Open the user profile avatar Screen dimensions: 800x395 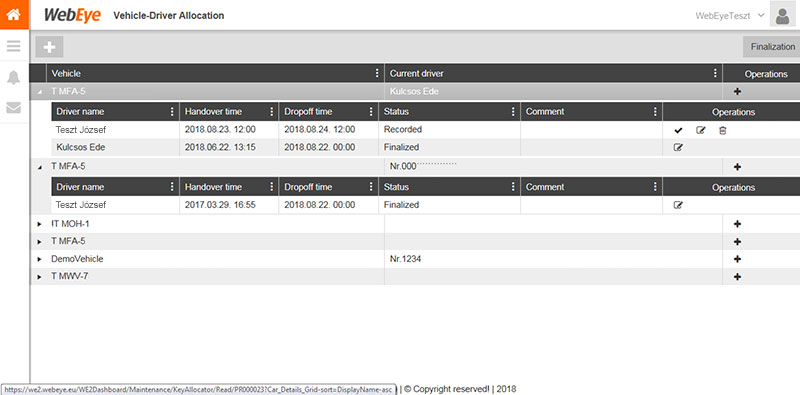(782, 16)
